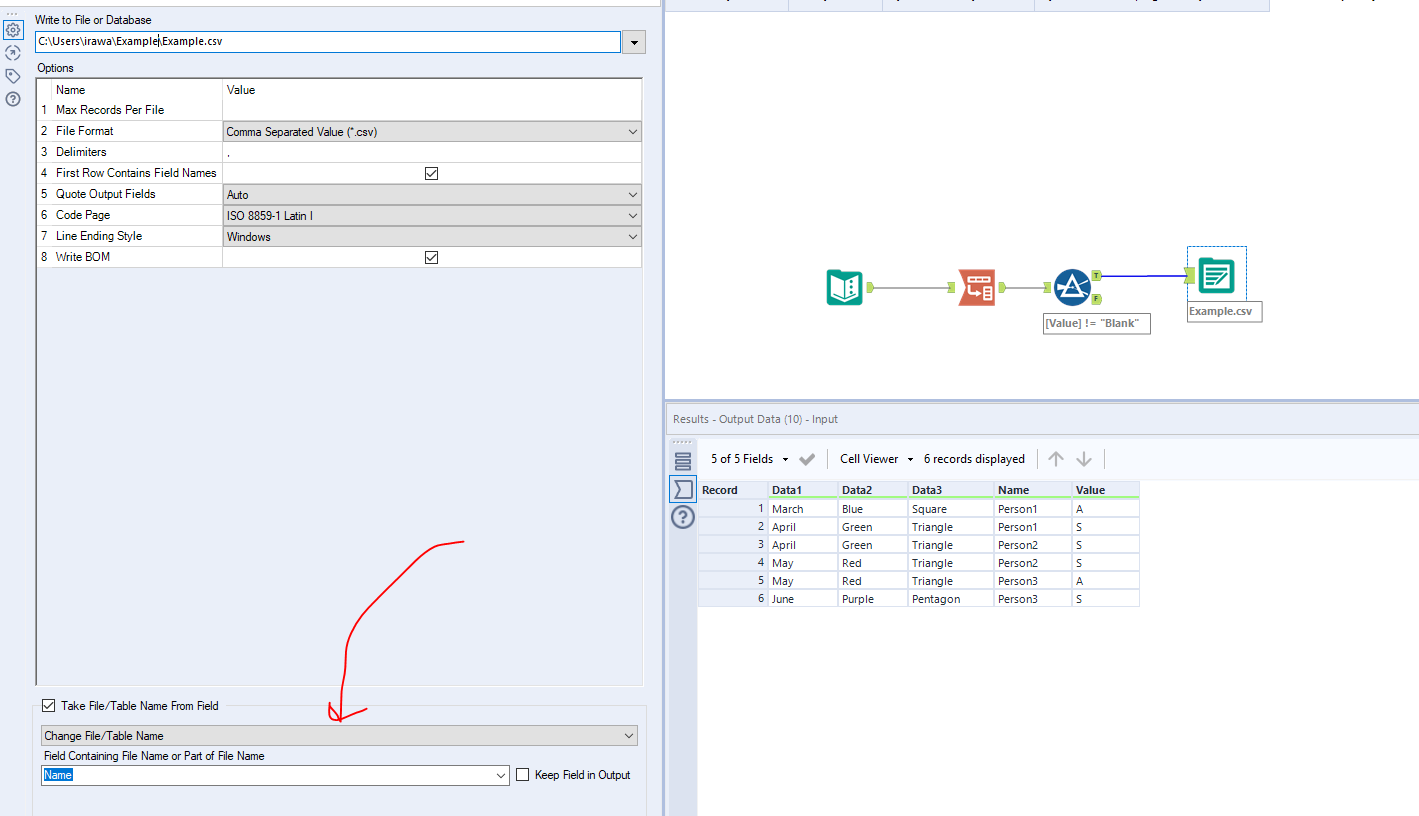Select the Filter tool on canvas
This screenshot has width=1419, height=816.
coord(1071,287)
